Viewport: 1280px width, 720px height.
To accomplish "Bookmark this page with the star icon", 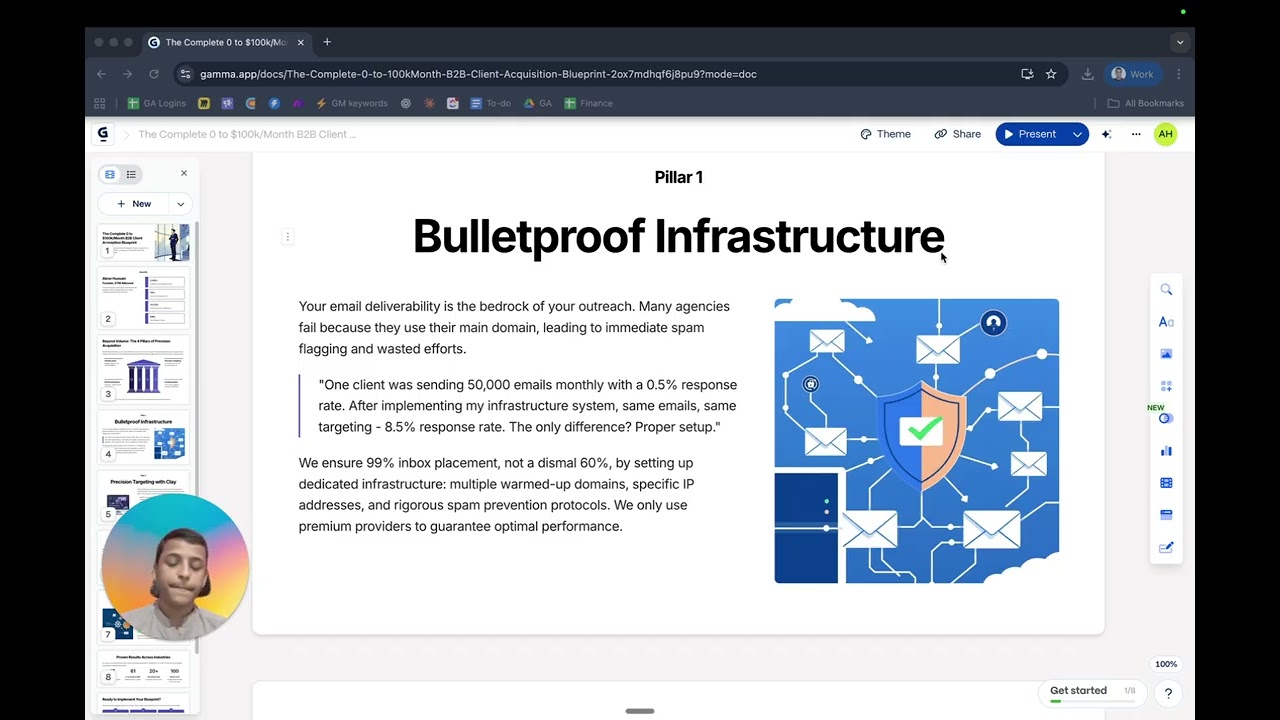I will (x=1051, y=74).
